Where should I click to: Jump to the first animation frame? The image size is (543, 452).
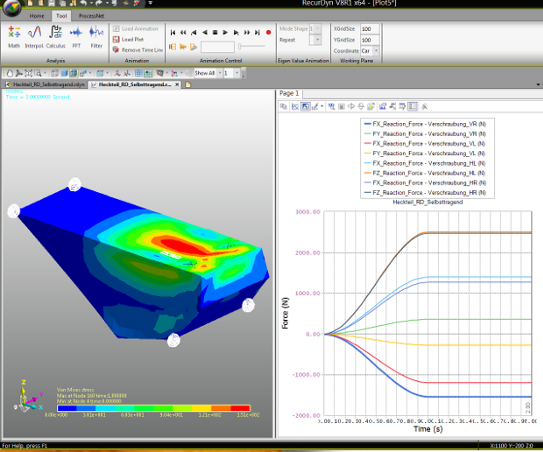173,32
